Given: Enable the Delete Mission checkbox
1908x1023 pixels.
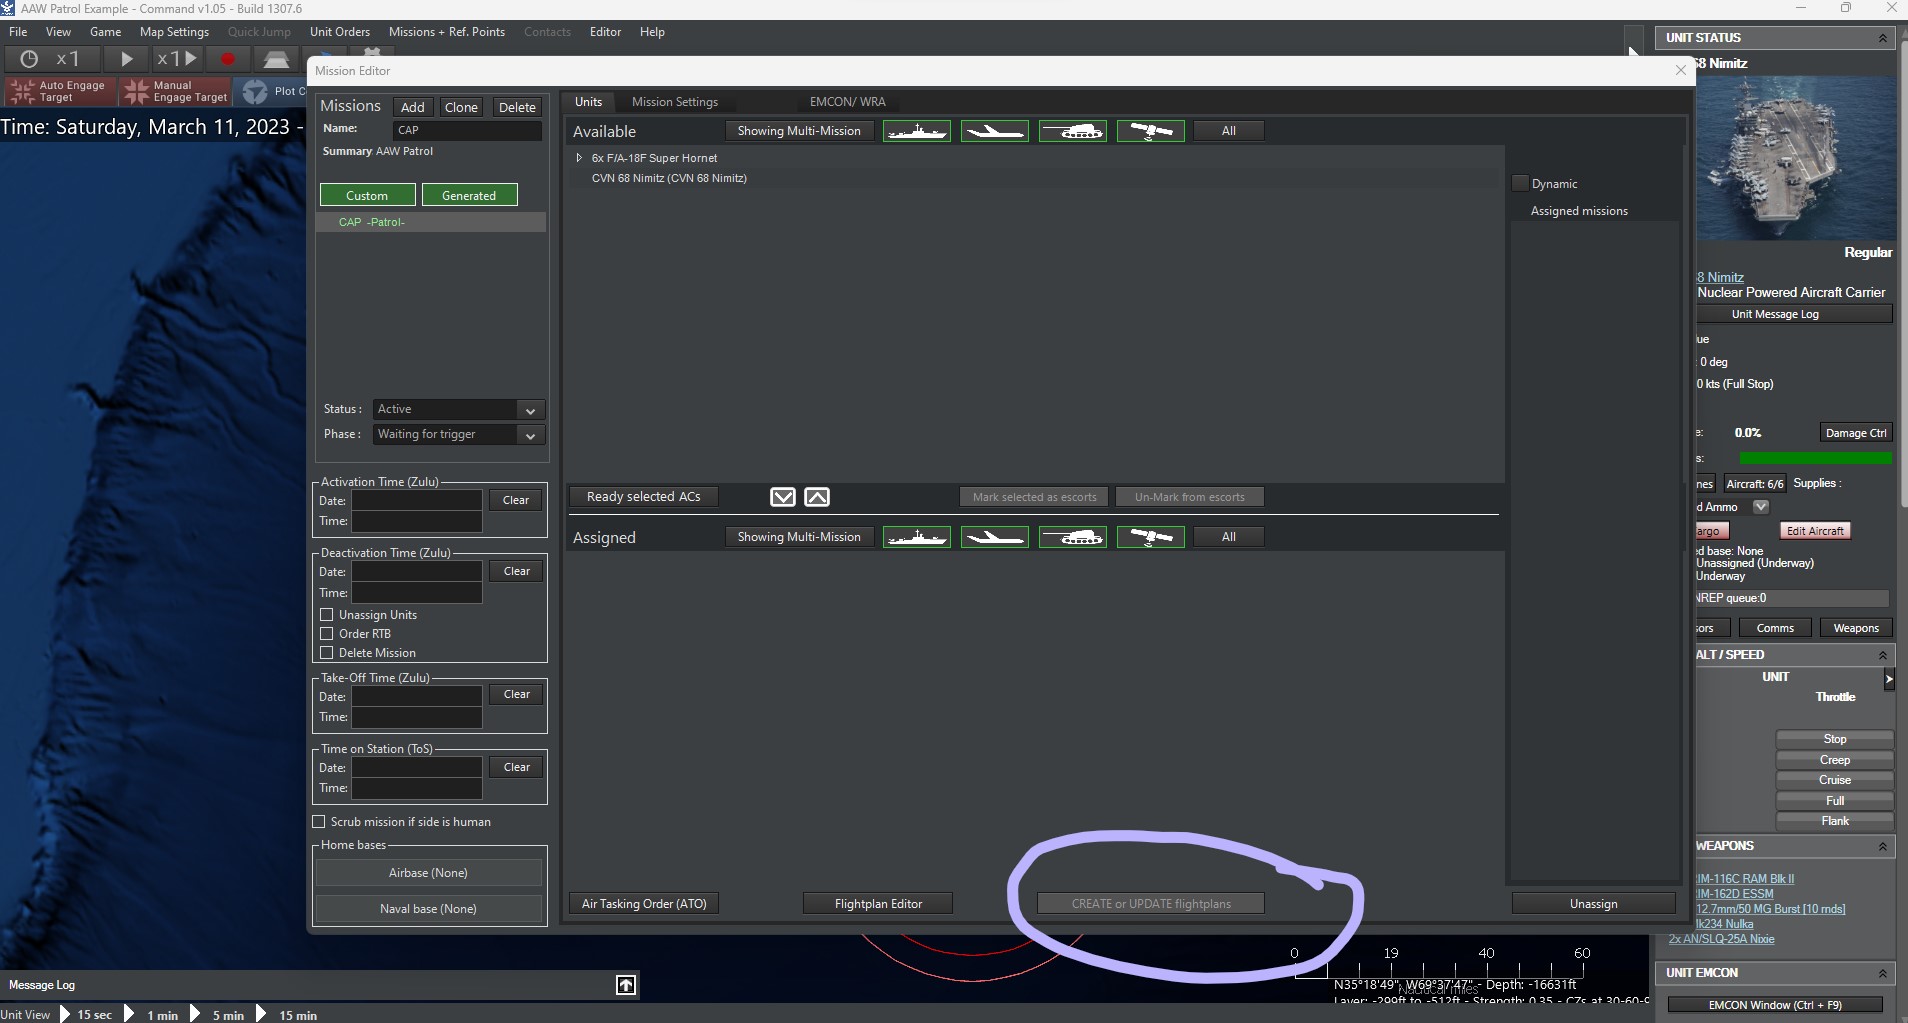Looking at the screenshot, I should [326, 653].
